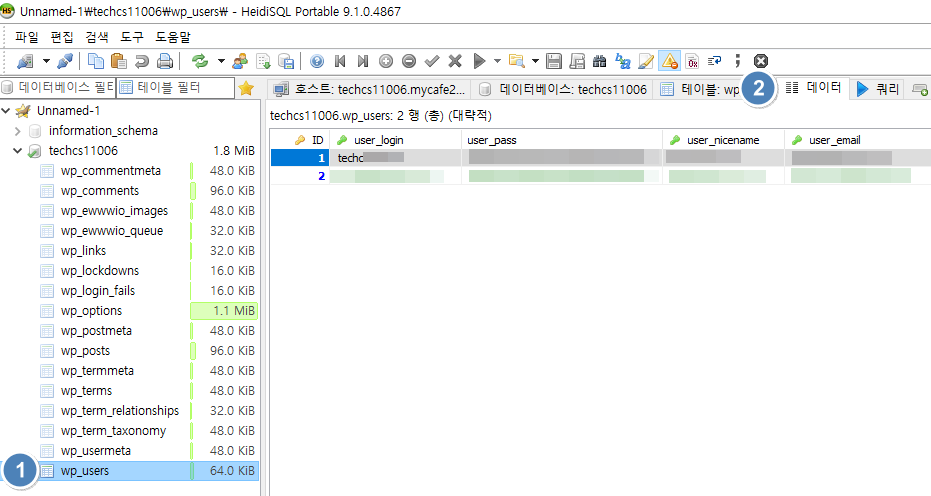
Task: Open the 도구 menu
Action: point(132,37)
